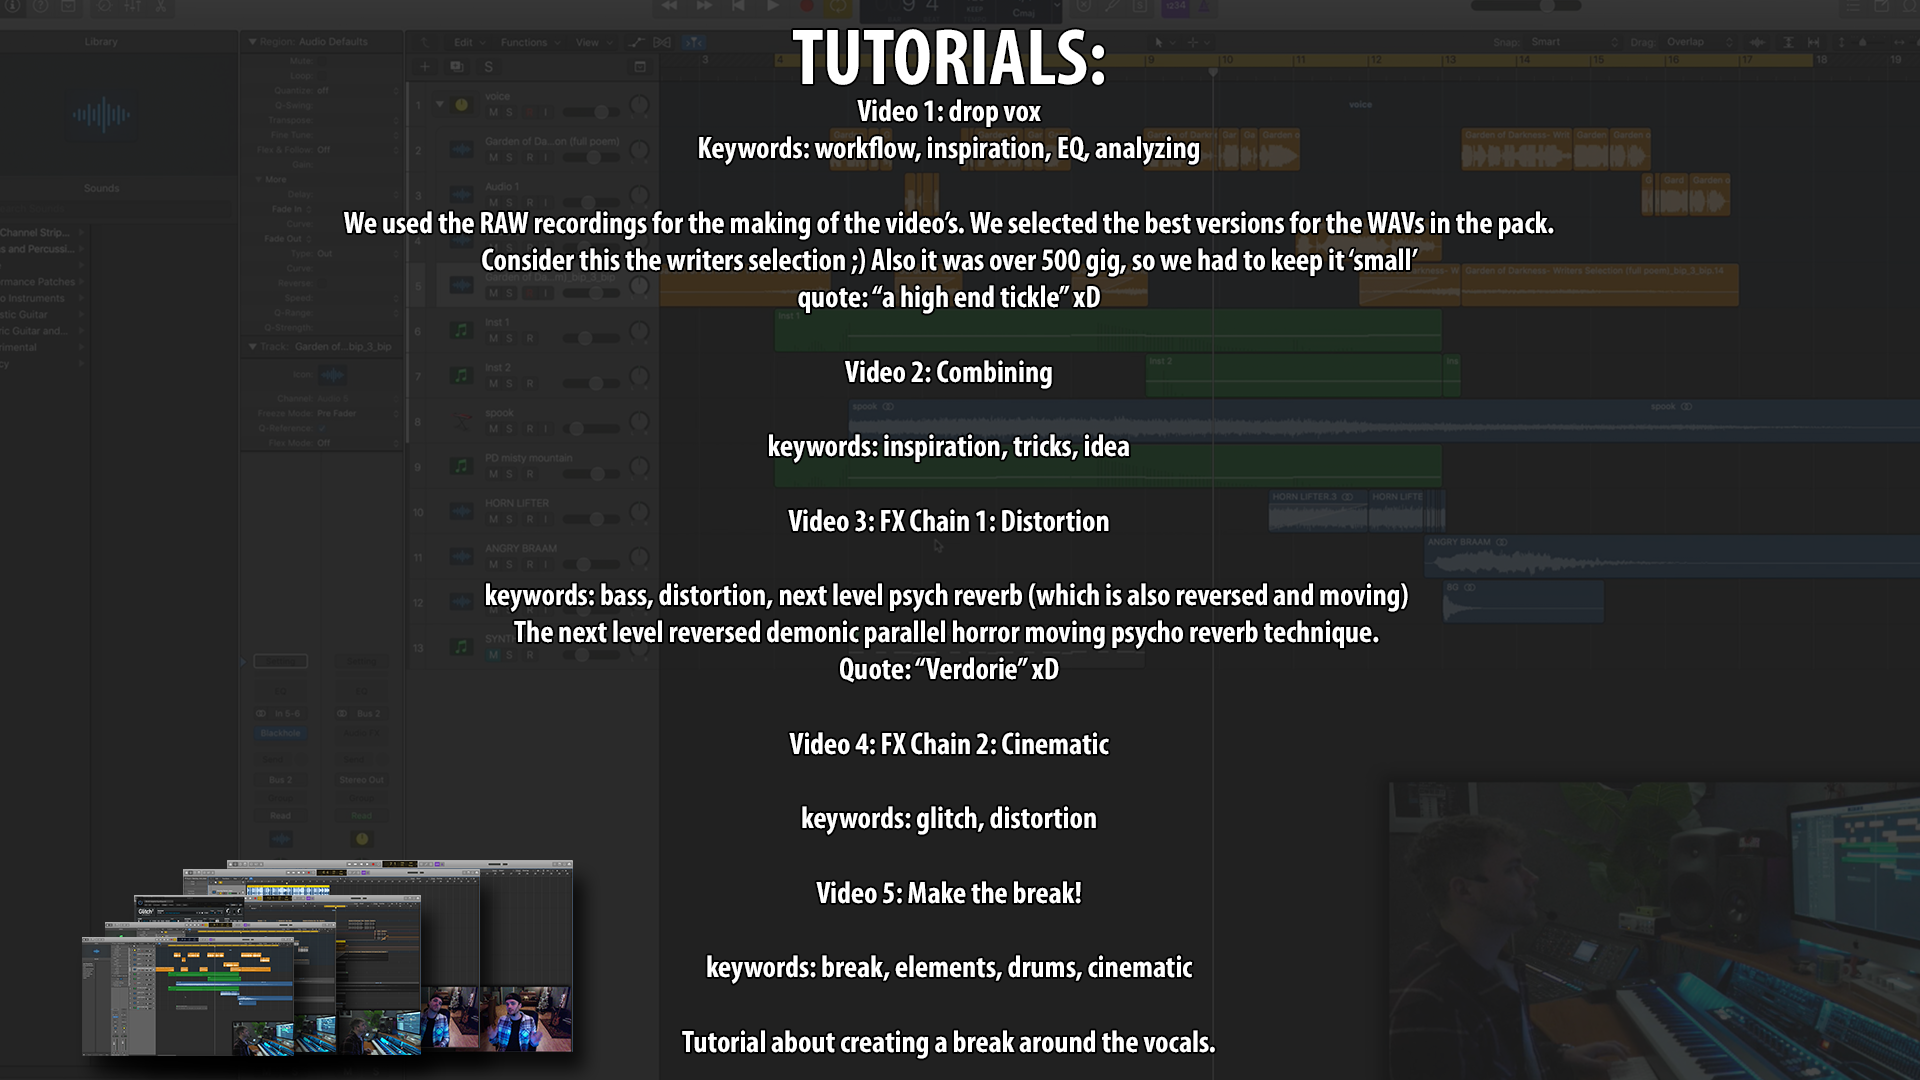1920x1080 pixels.
Task: Click the Duplicate Track icon
Action: coord(456,67)
